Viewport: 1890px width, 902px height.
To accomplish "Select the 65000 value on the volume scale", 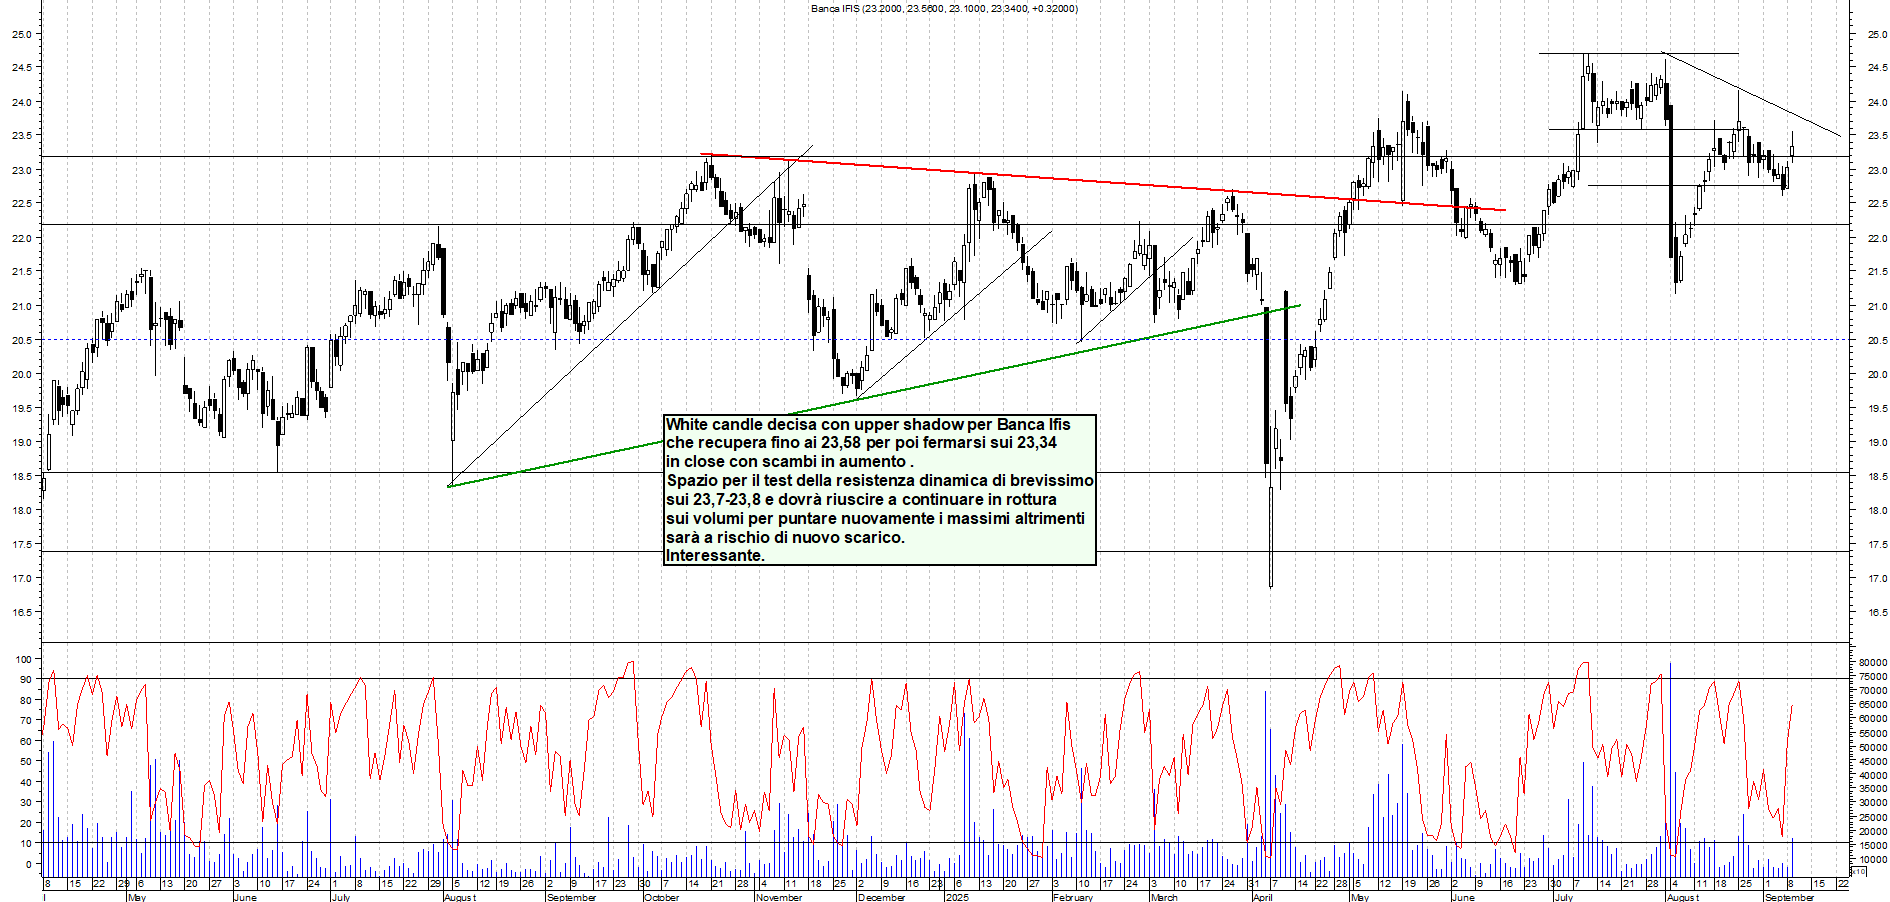I will click(1872, 704).
